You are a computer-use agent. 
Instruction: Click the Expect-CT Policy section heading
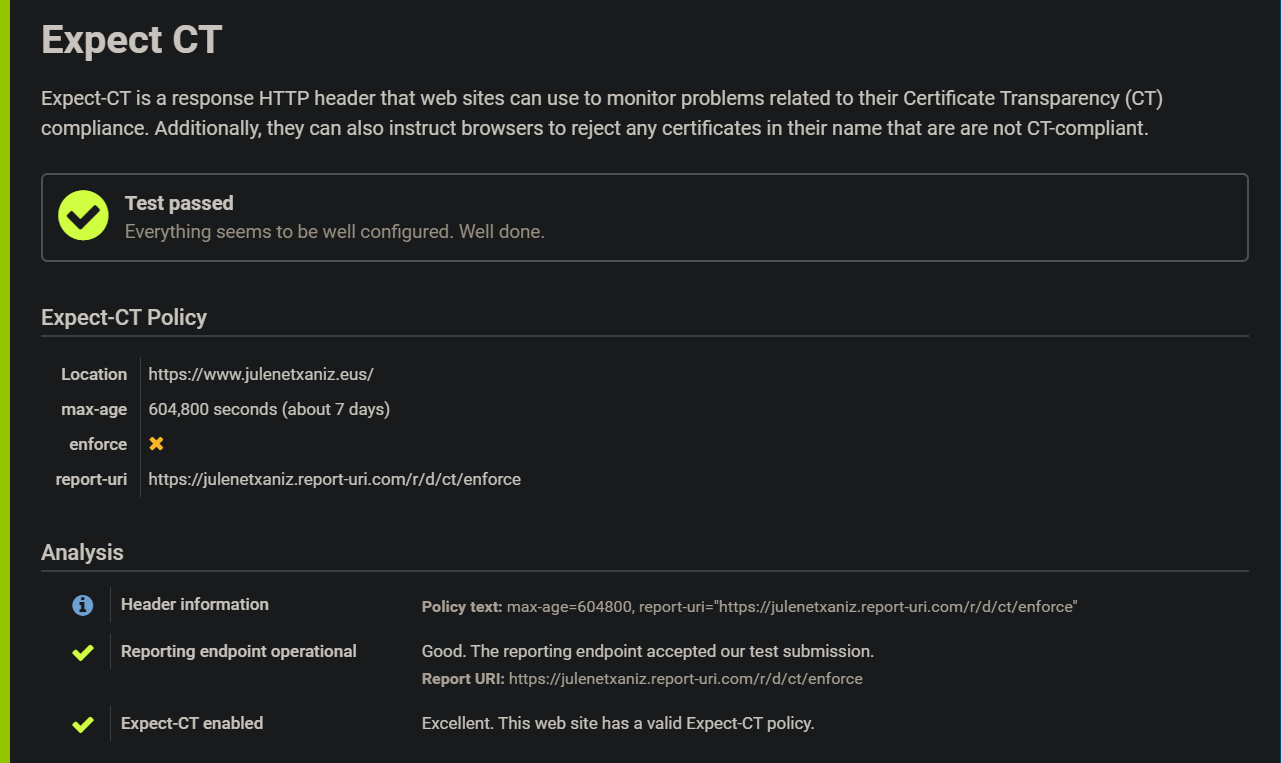coord(124,318)
